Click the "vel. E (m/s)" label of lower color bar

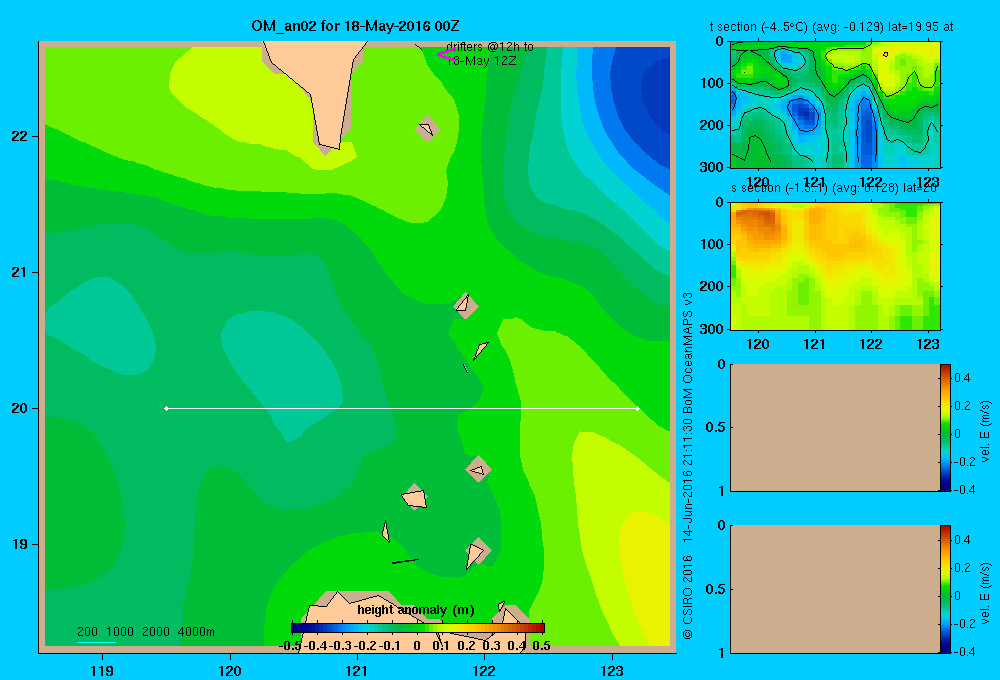pos(986,593)
